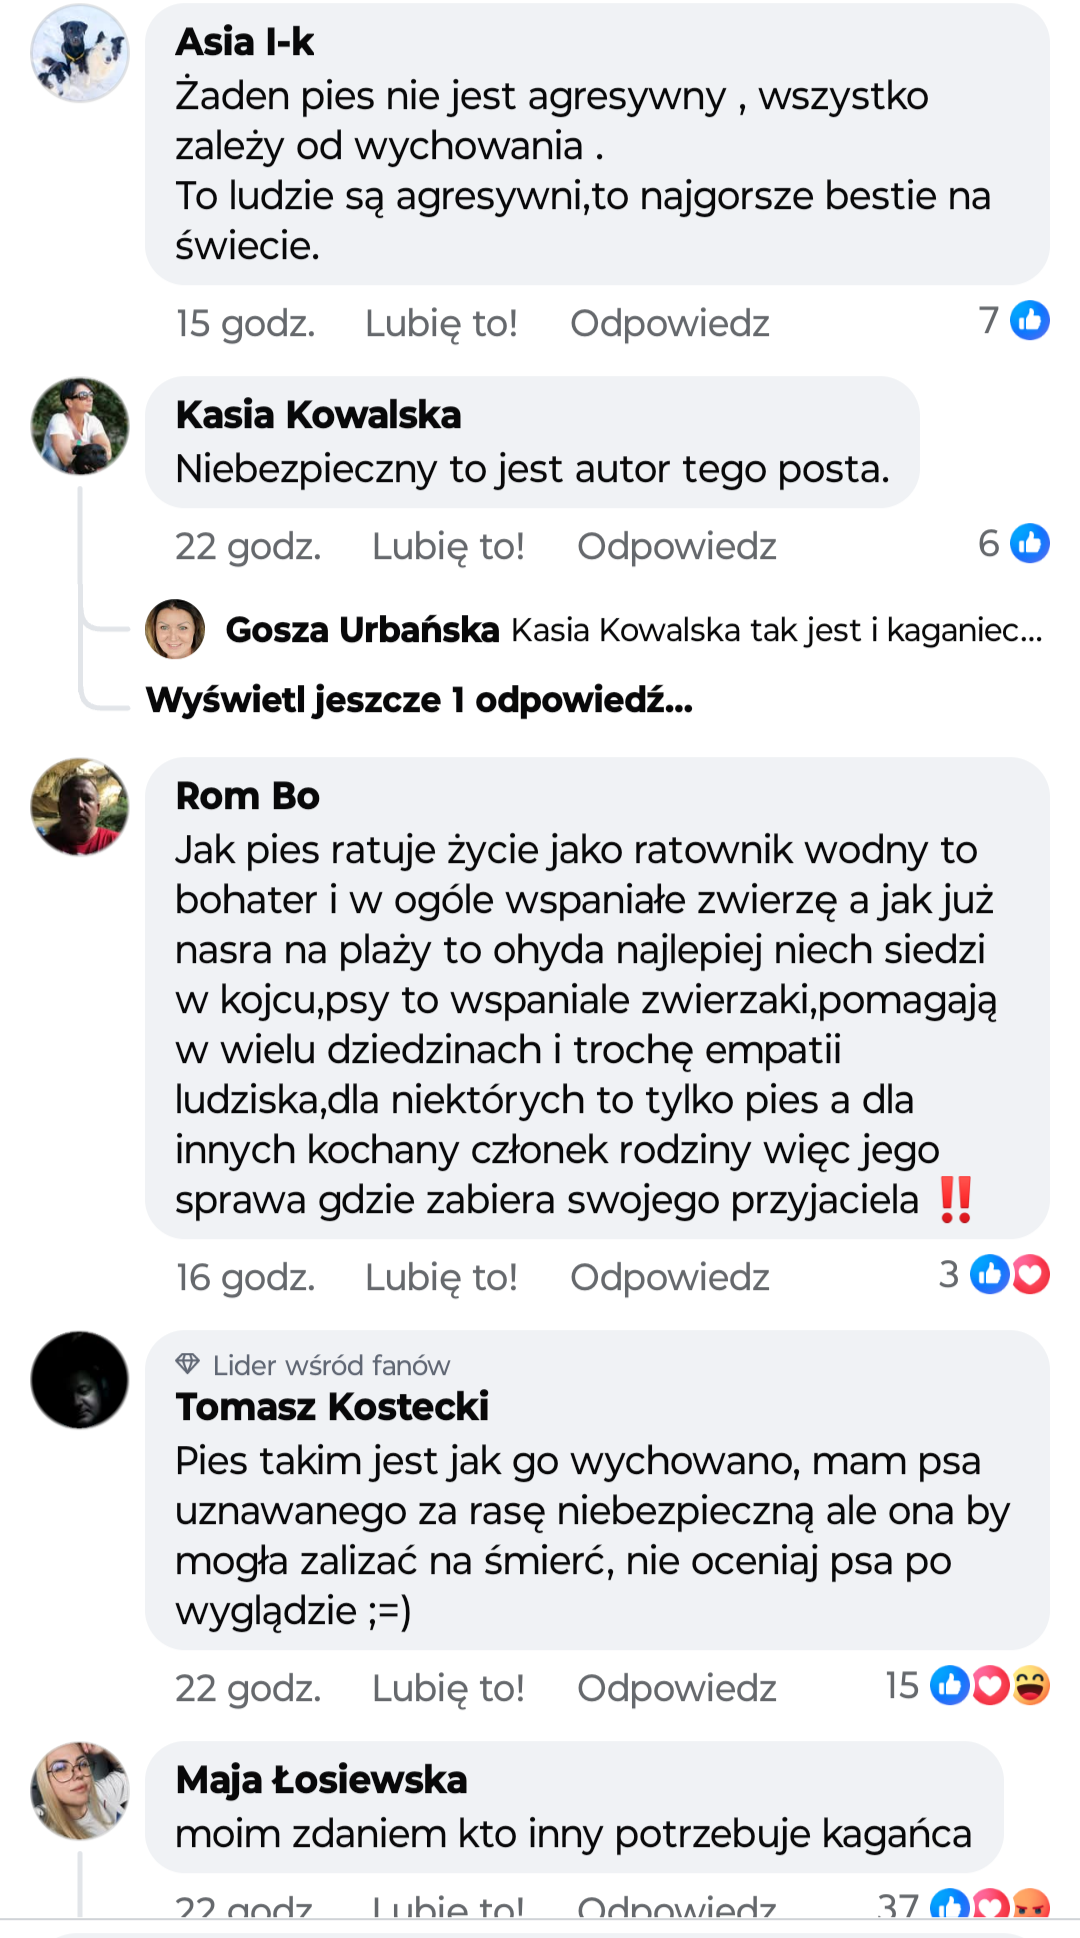Expand 'Wyświetl jeszcze 1 odpowiedź...' replies
Viewport: 1080px width, 1938px height.
click(419, 700)
